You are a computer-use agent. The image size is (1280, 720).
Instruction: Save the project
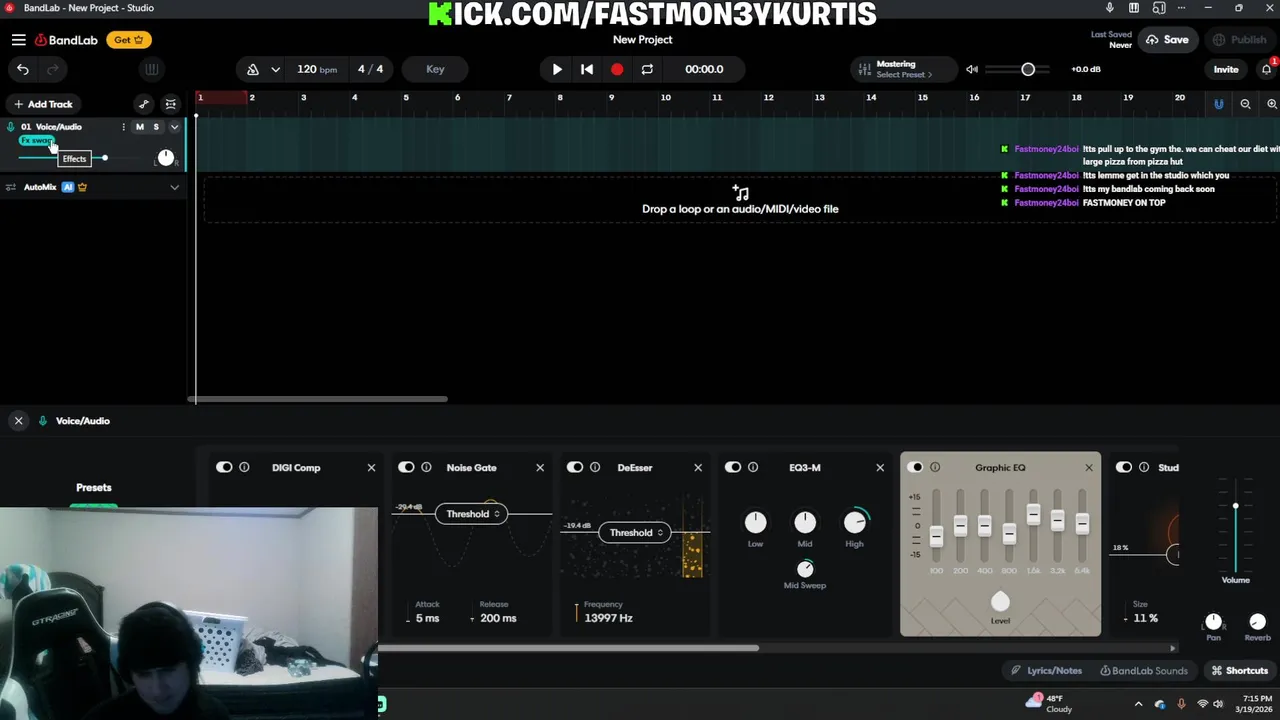[1167, 40]
